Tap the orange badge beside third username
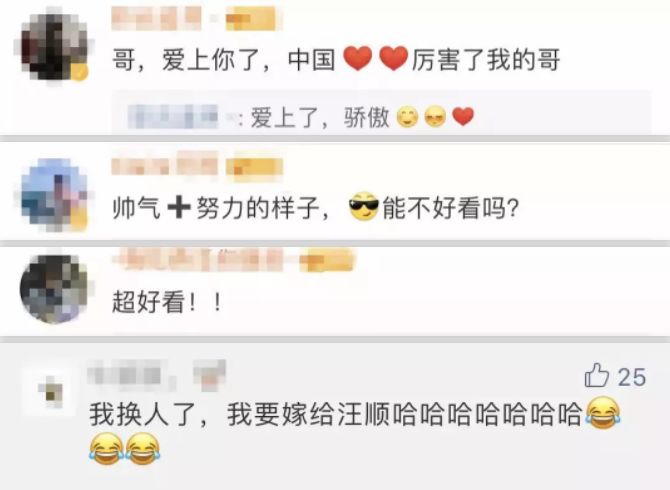The image size is (670, 490). [327, 260]
